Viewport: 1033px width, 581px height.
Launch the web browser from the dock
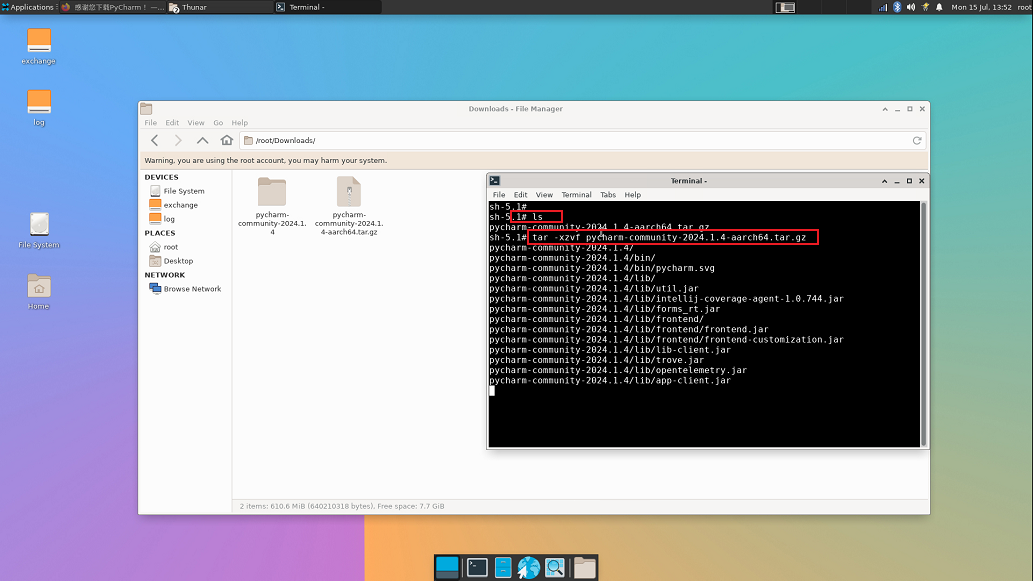pos(529,568)
